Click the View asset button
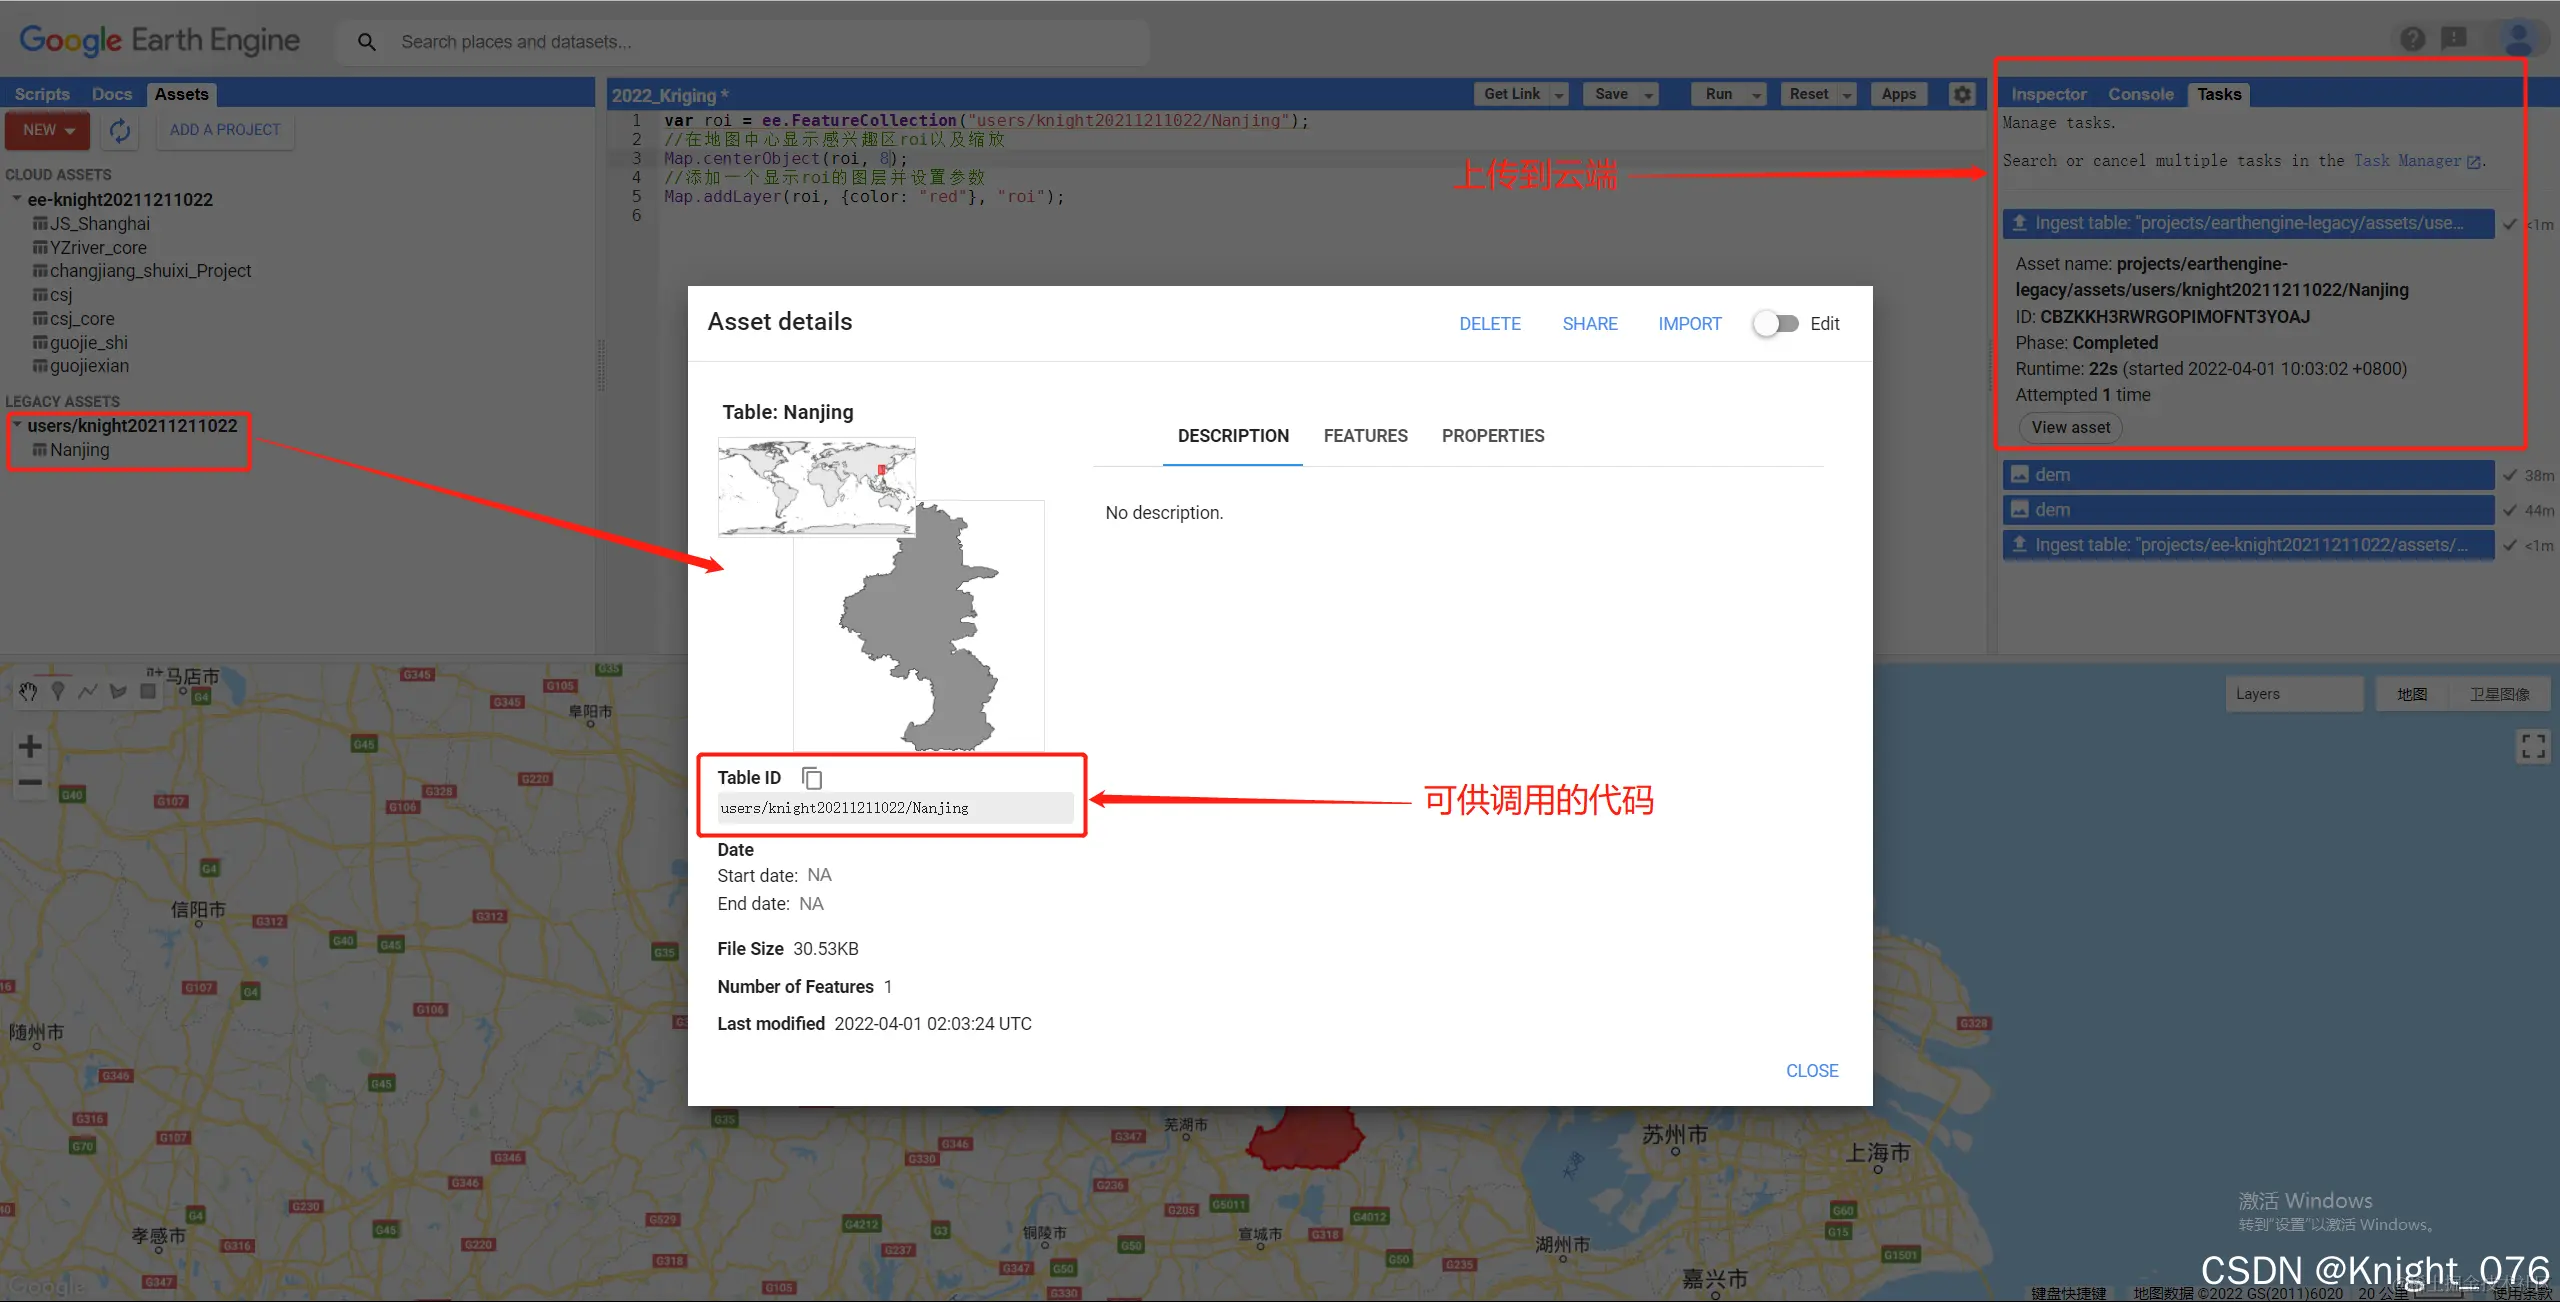The width and height of the screenshot is (2560, 1302). point(2070,428)
